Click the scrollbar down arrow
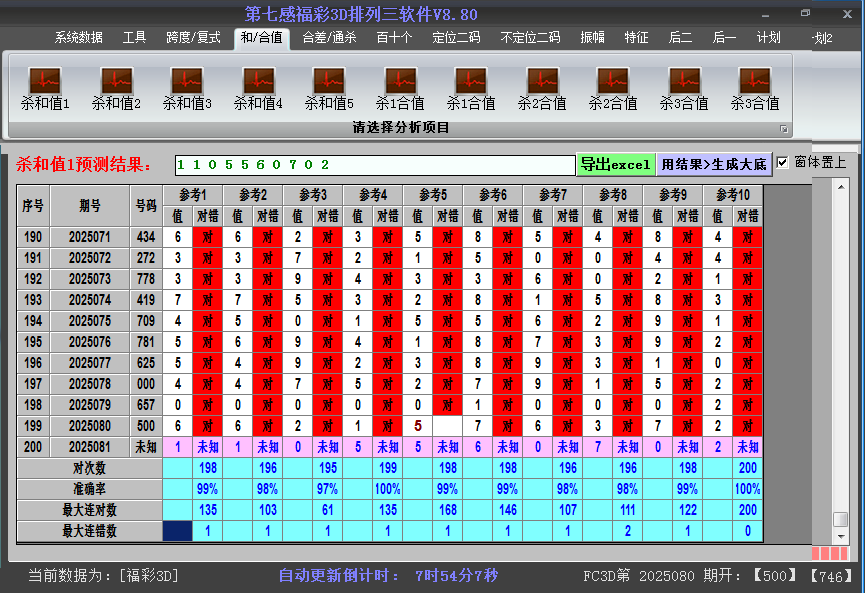Screen dimensions: 865x593 tap(841, 536)
